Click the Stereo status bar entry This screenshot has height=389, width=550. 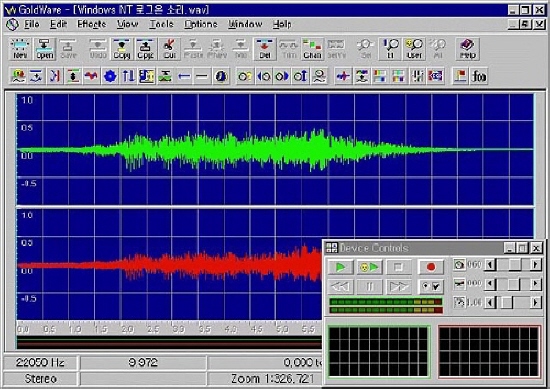click(40, 379)
